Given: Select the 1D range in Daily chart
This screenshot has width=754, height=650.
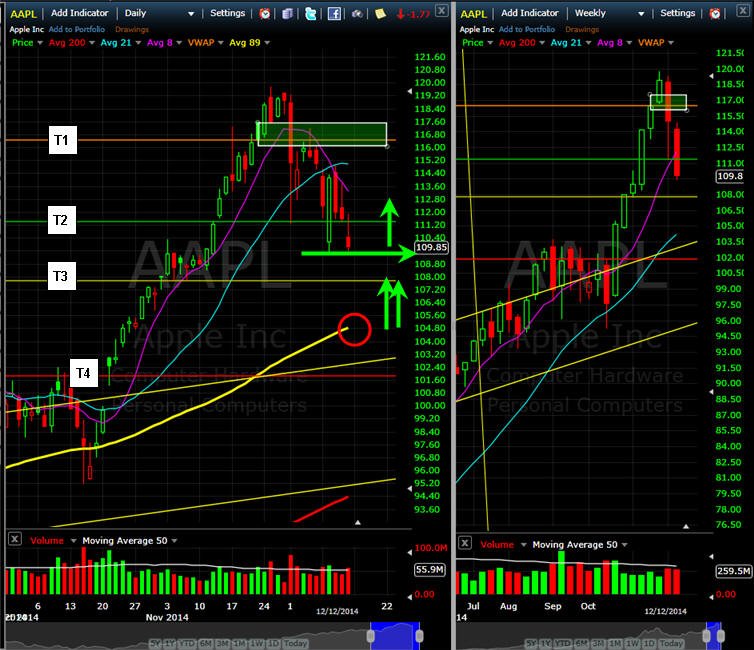Looking at the screenshot, I should [x=273, y=643].
